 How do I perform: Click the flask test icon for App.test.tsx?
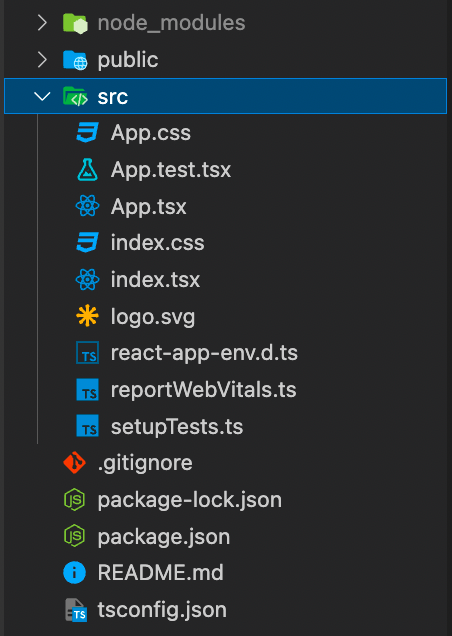[87, 170]
